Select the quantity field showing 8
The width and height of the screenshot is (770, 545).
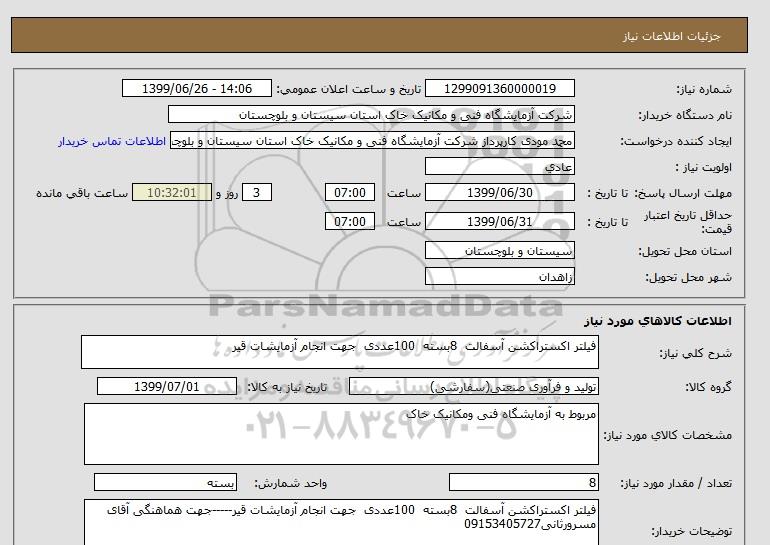point(523,483)
